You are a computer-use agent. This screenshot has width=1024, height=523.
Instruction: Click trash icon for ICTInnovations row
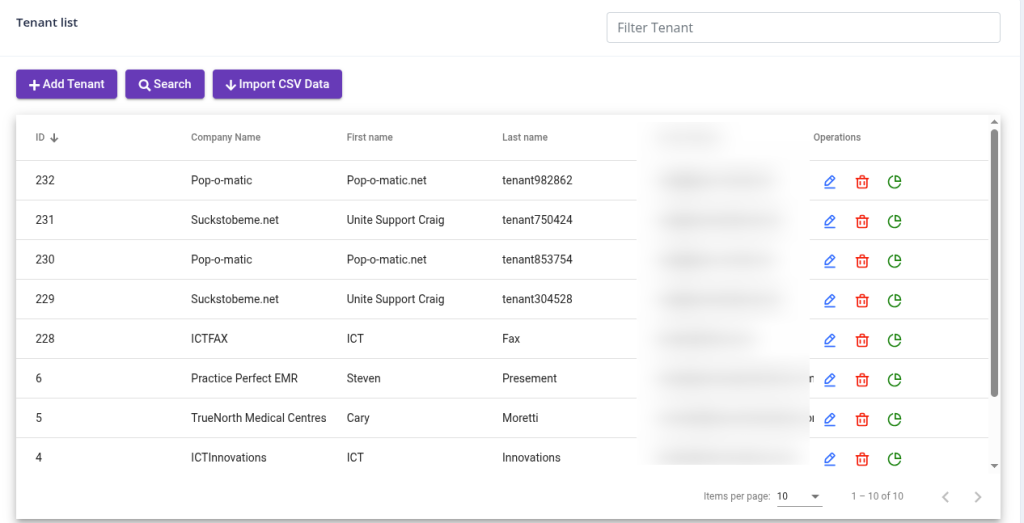click(x=861, y=459)
